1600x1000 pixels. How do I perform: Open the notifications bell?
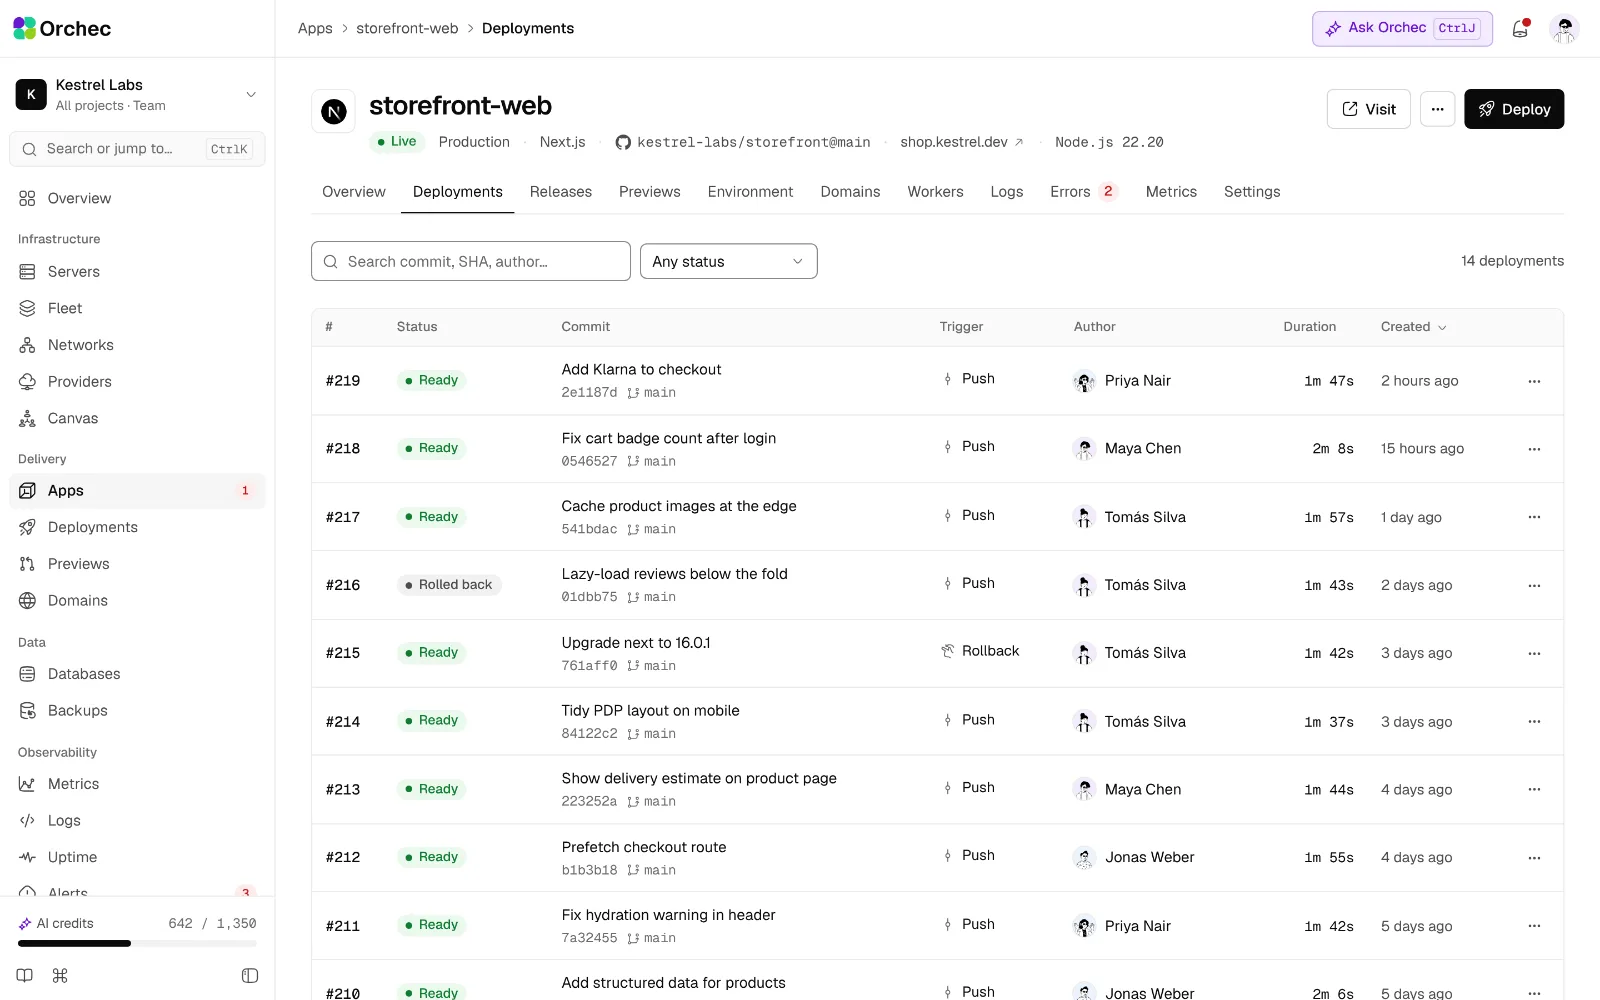click(1520, 29)
